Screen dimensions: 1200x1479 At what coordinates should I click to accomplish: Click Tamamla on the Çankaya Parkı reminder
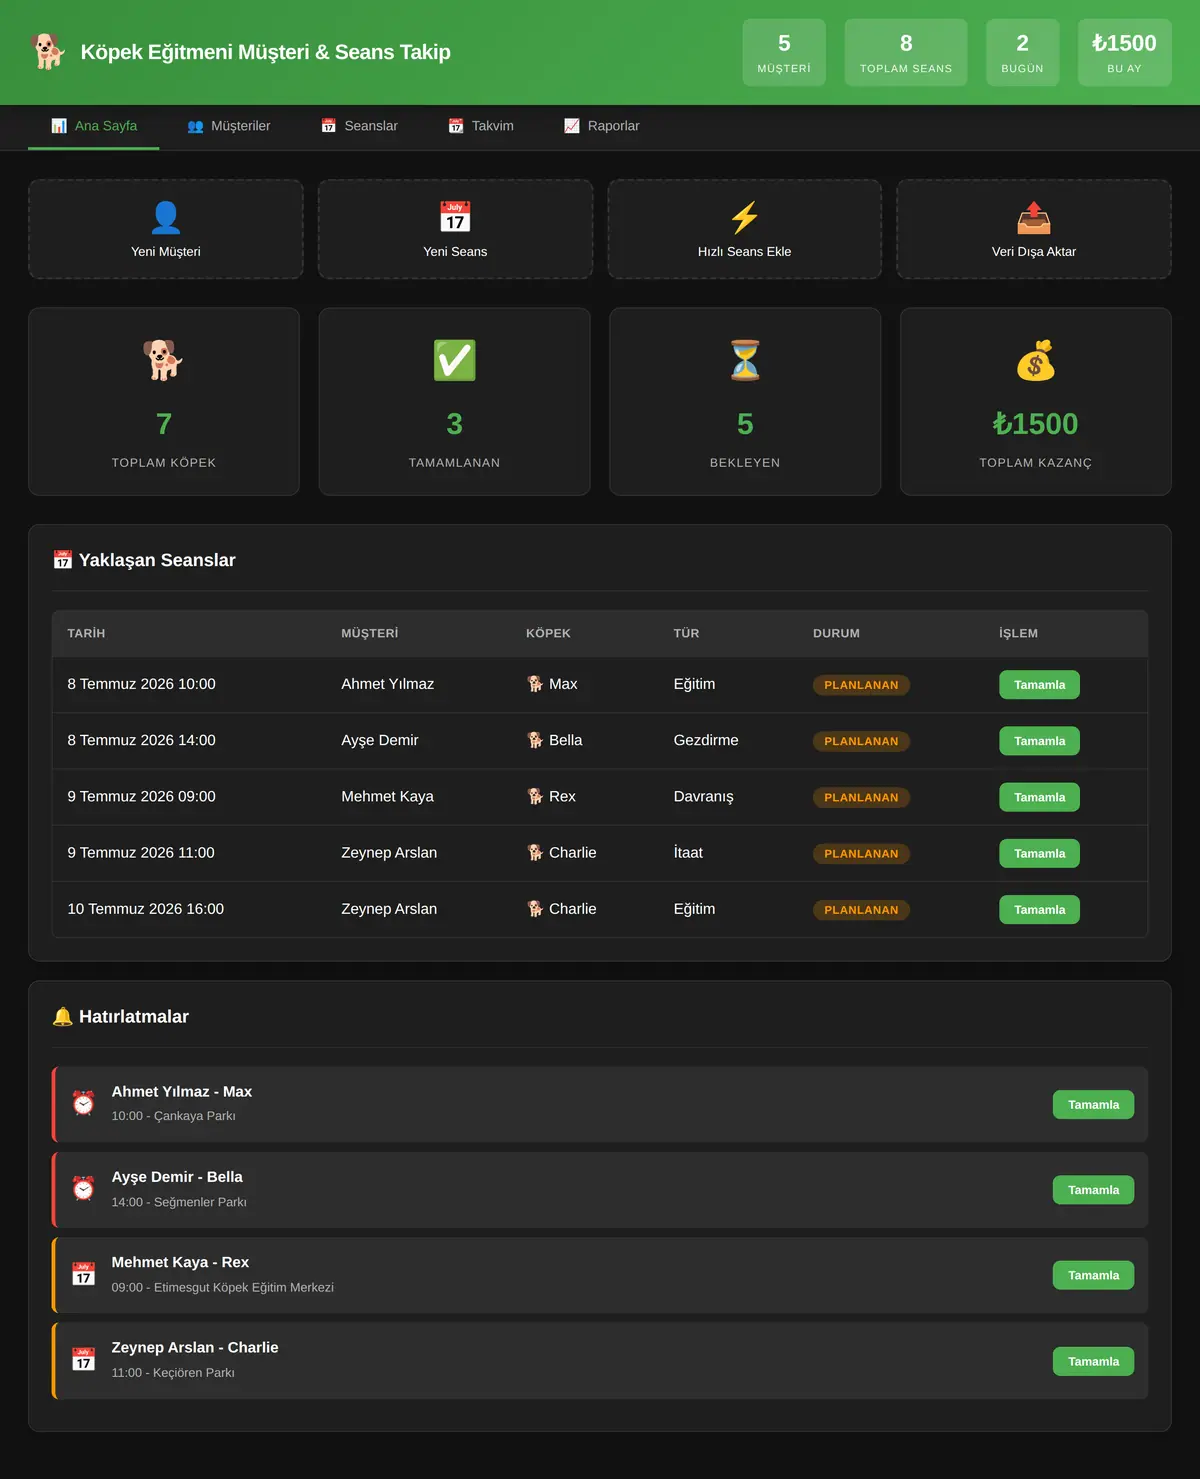coord(1093,1104)
